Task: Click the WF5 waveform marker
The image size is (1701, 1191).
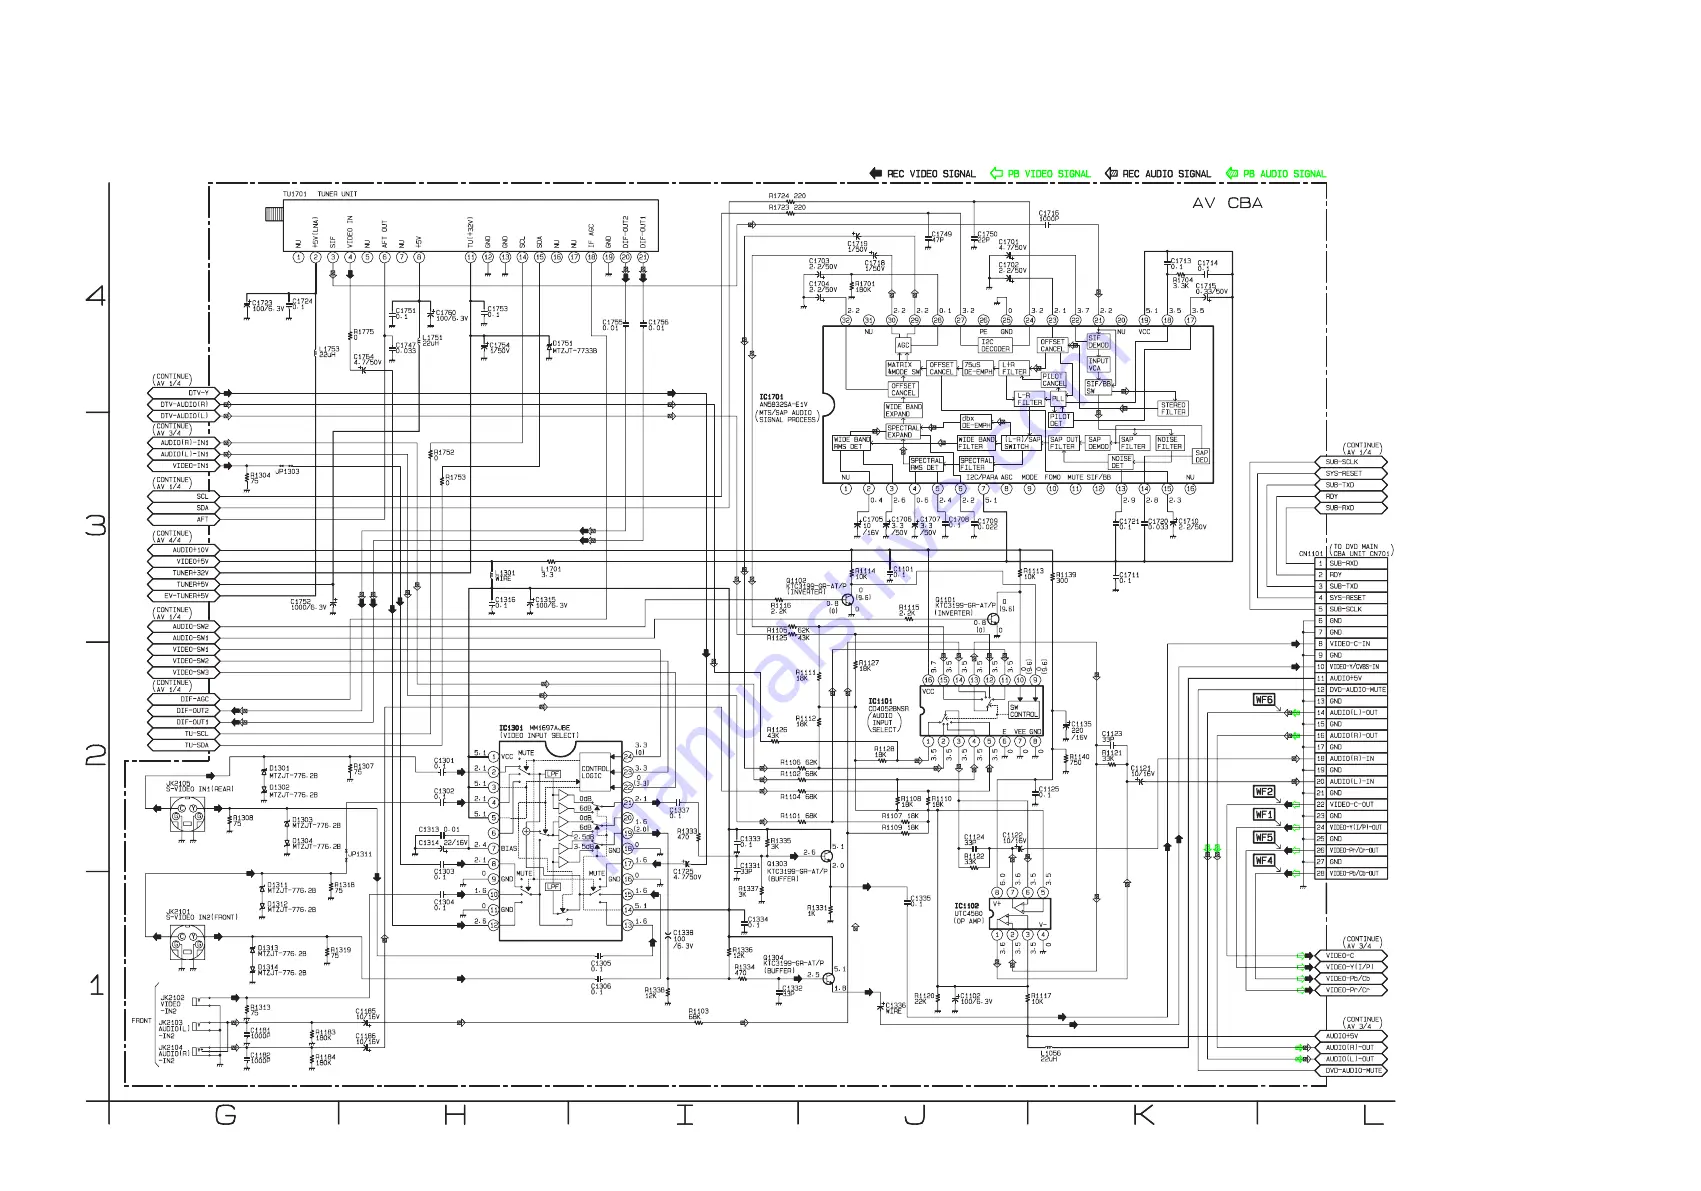Action: point(1264,838)
